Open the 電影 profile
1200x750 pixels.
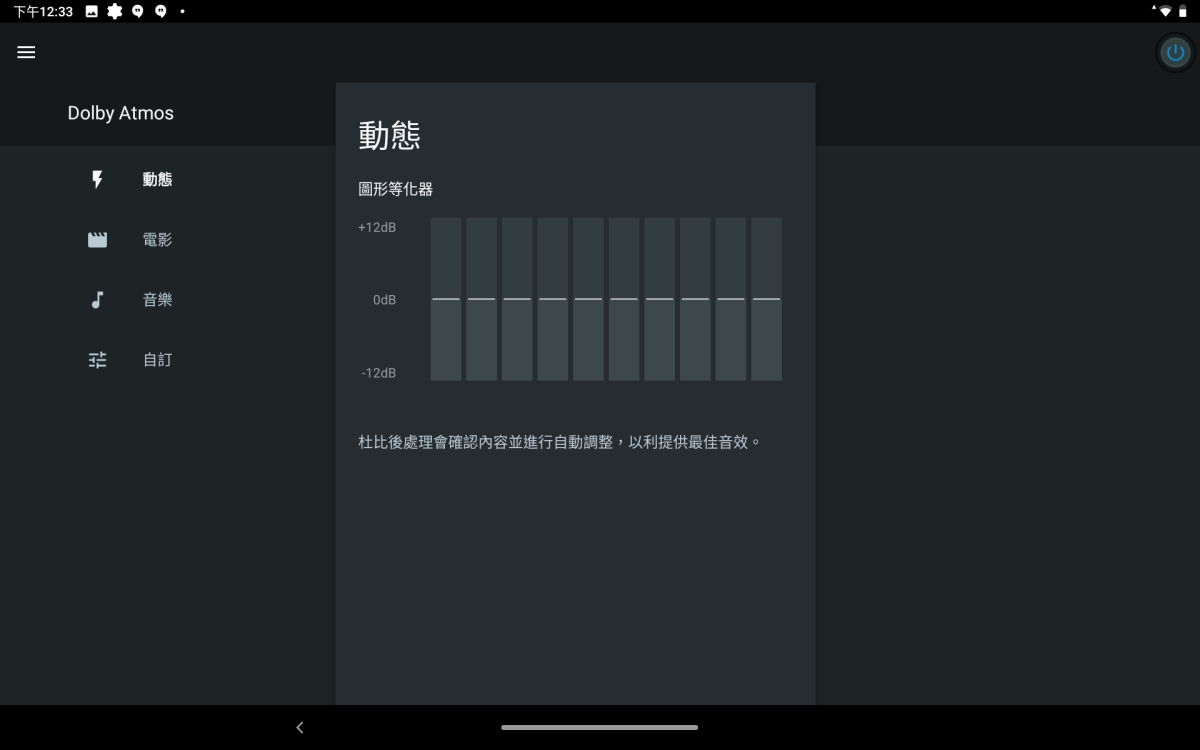[x=157, y=240]
